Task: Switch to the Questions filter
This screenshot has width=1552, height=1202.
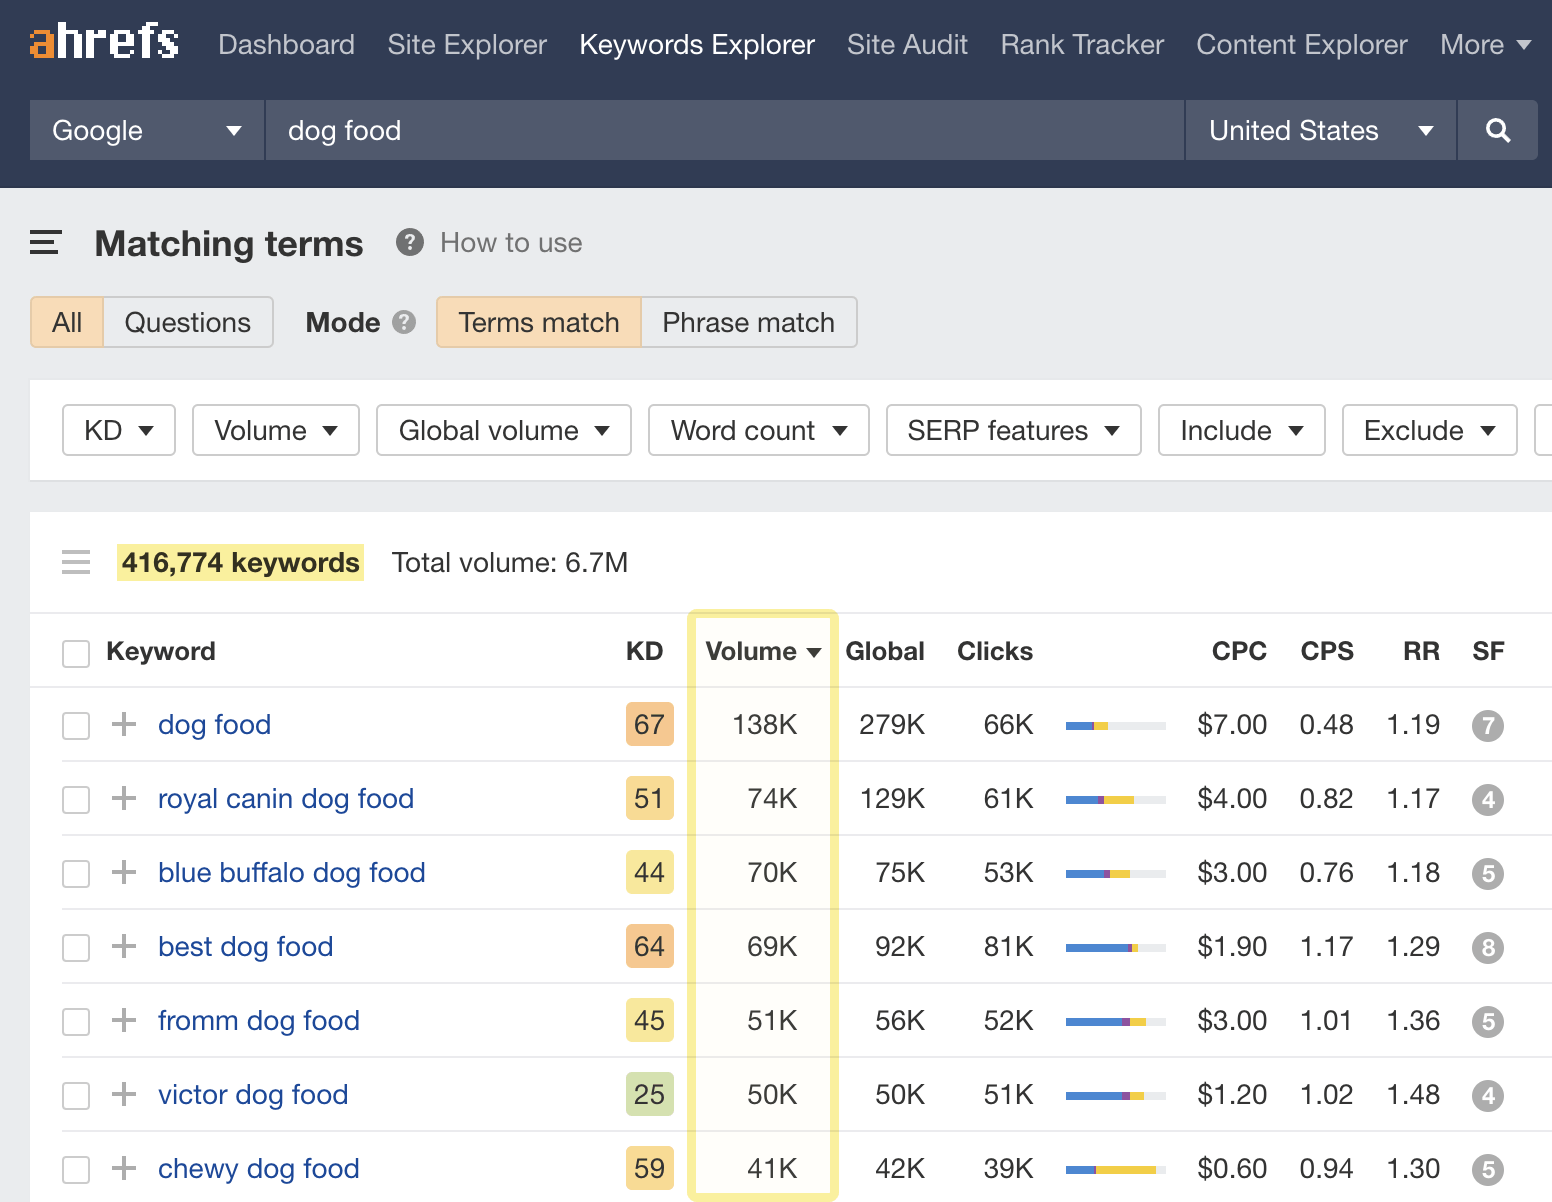Action: pos(187,322)
